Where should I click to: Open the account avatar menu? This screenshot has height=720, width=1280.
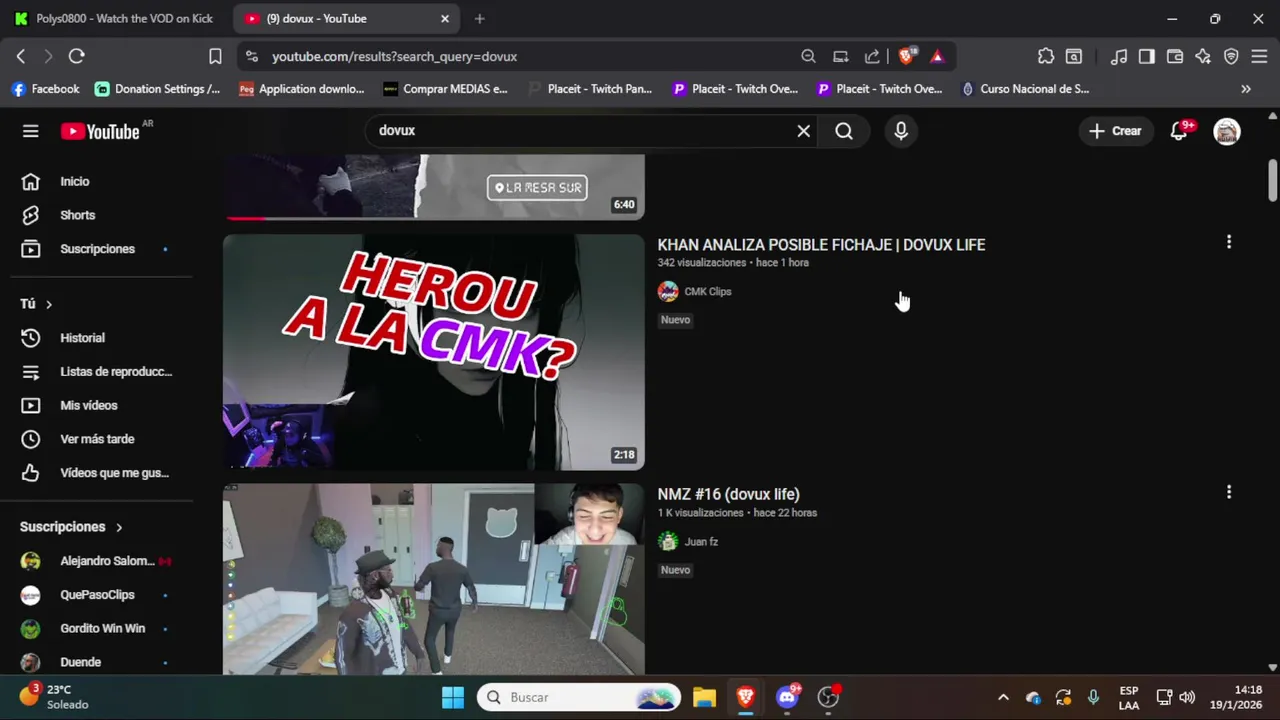pyautogui.click(x=1227, y=131)
